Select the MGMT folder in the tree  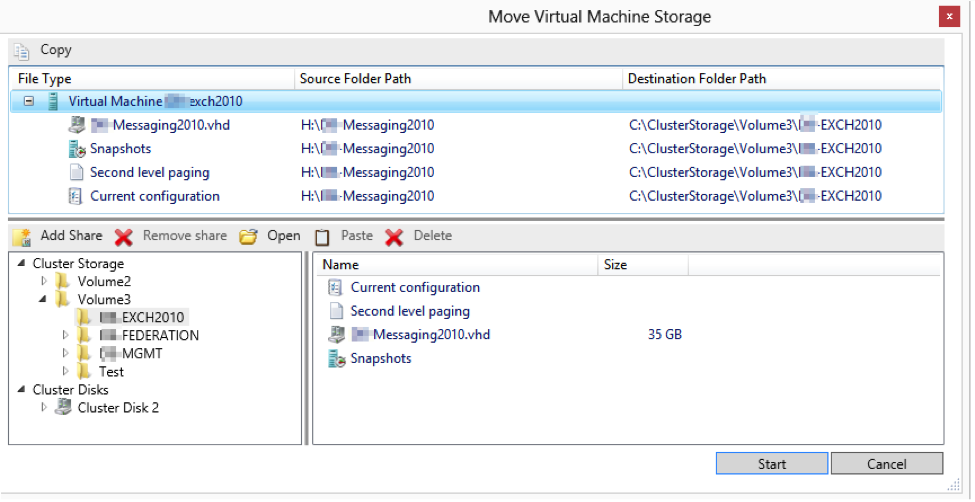131,353
